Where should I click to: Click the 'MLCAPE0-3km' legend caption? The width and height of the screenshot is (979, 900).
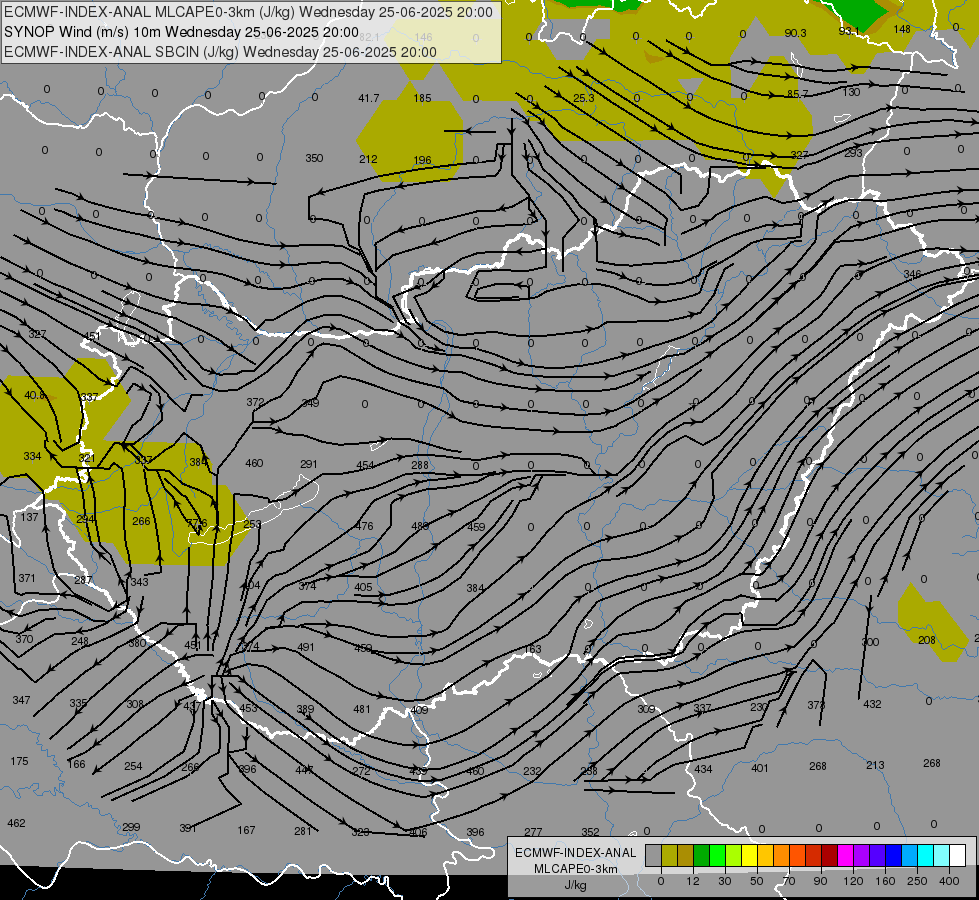tap(576, 869)
